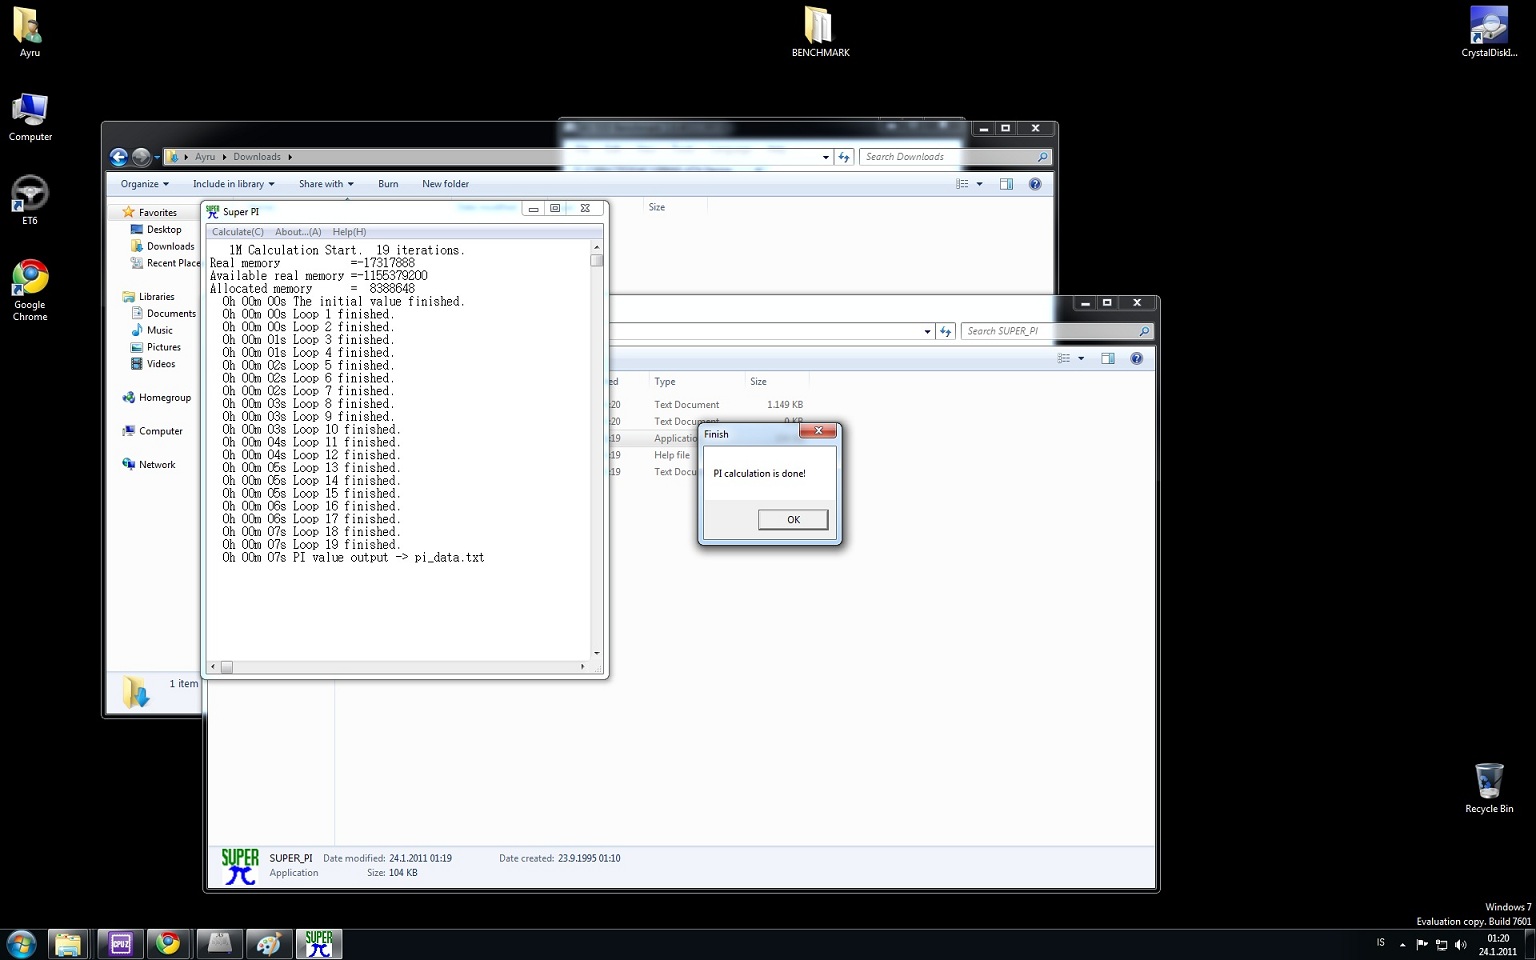Toggle the preview pane in Downloads window
This screenshot has height=960, width=1536.
tap(1006, 184)
